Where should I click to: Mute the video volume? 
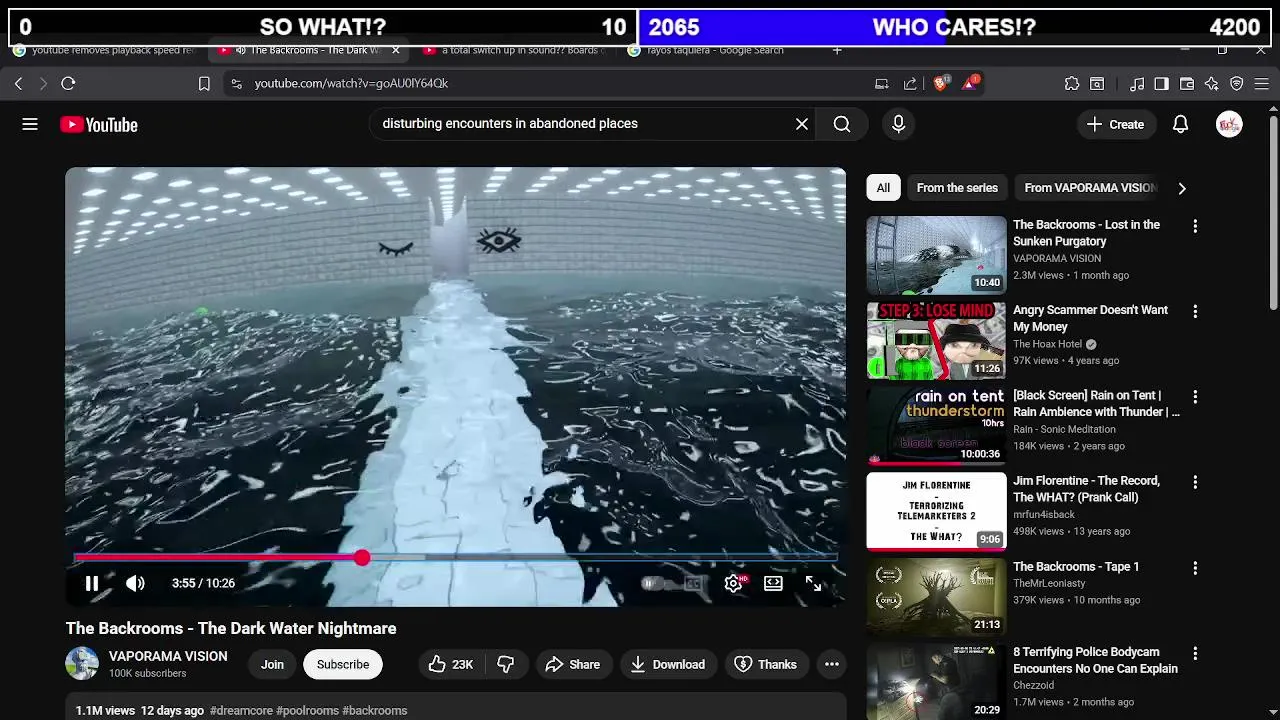click(135, 583)
